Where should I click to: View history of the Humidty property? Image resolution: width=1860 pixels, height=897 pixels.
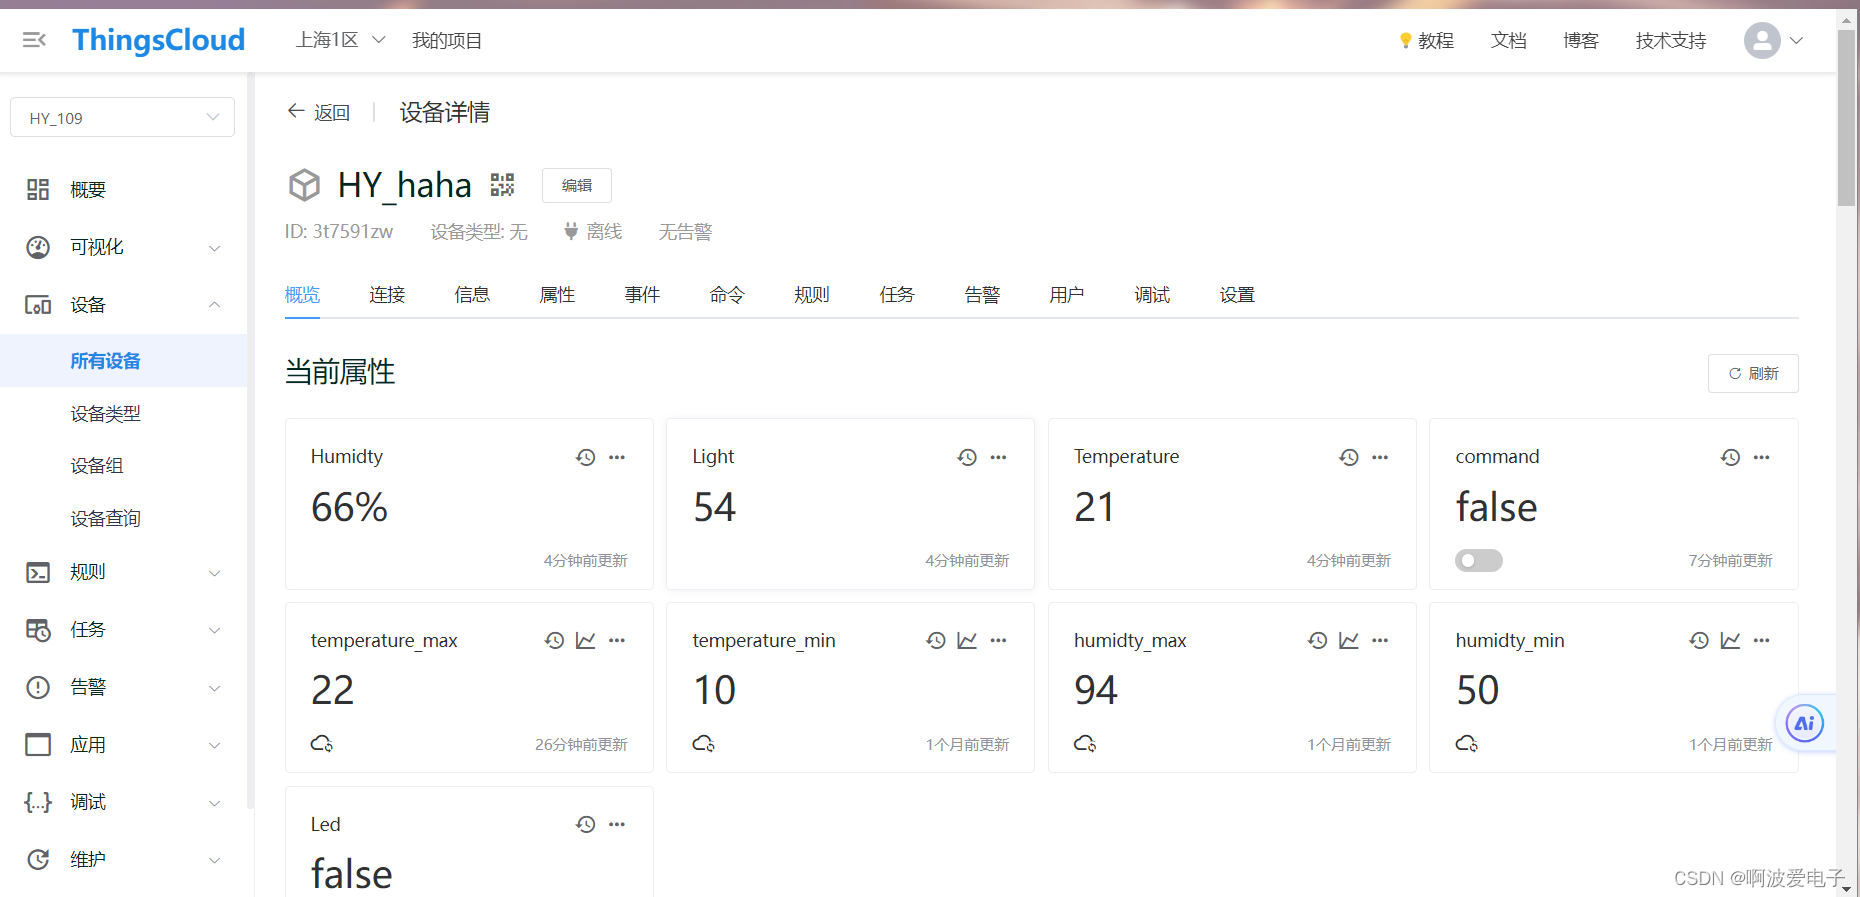[x=586, y=457]
